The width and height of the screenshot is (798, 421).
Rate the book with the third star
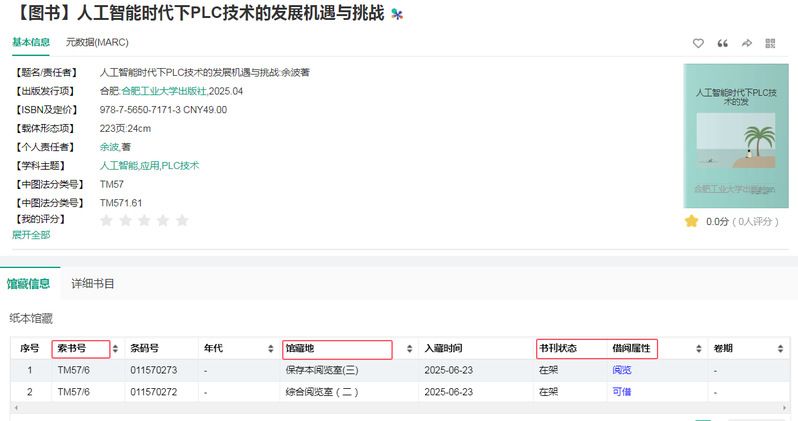pyautogui.click(x=144, y=220)
